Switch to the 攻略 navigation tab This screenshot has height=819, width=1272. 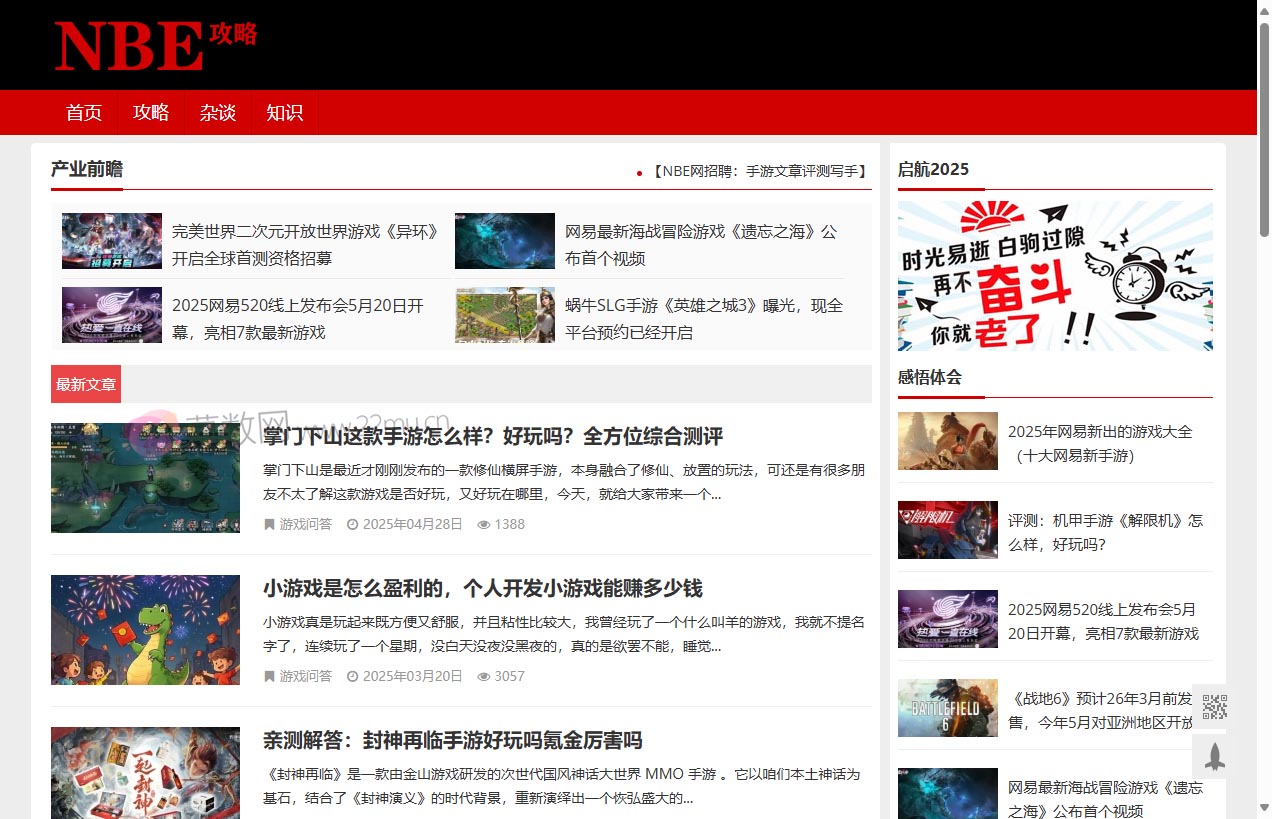tap(150, 113)
